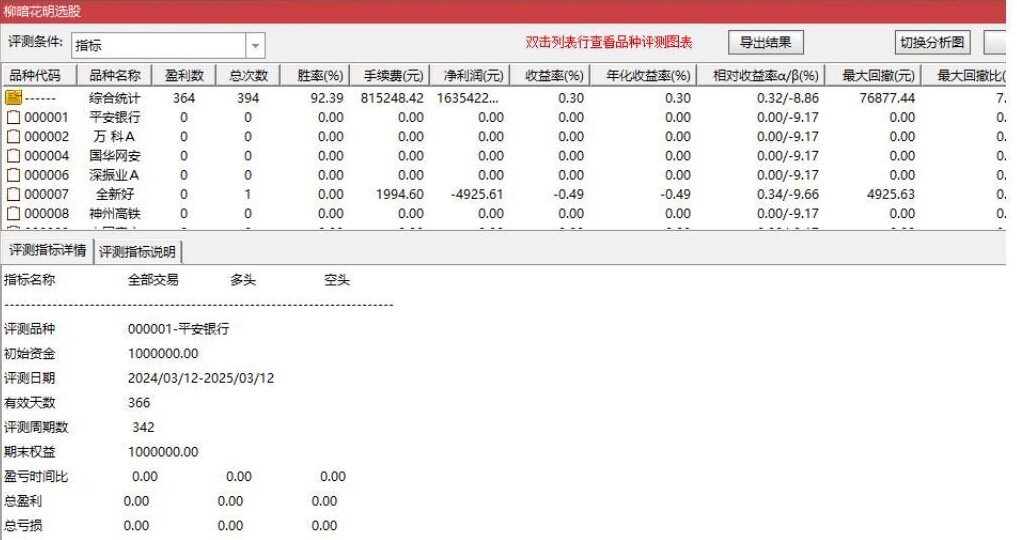Click the 初始资金 label
This screenshot has width=1017, height=540.
(x=30, y=353)
